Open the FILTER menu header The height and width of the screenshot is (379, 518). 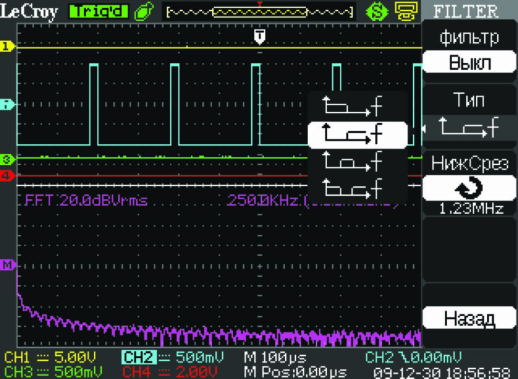click(466, 11)
